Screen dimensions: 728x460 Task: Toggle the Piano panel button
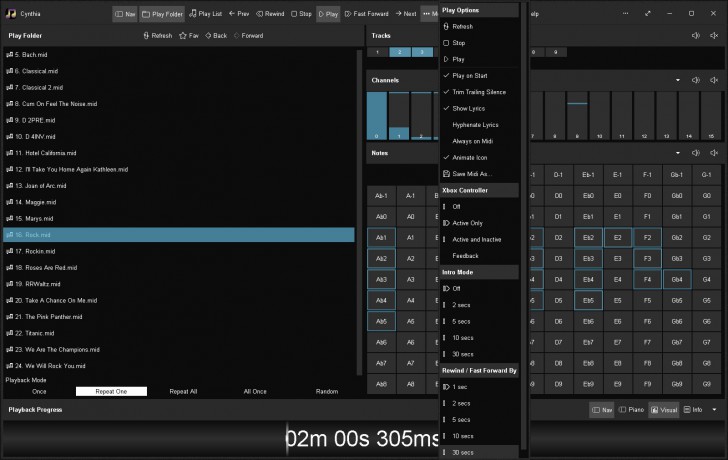coord(631,410)
